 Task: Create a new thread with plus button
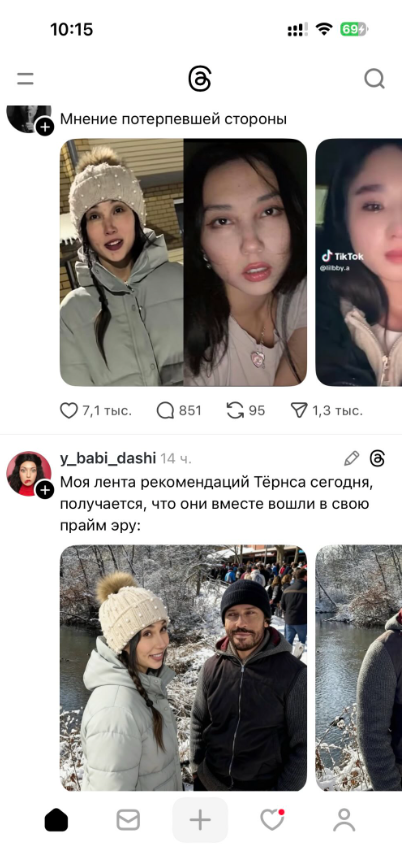200,820
